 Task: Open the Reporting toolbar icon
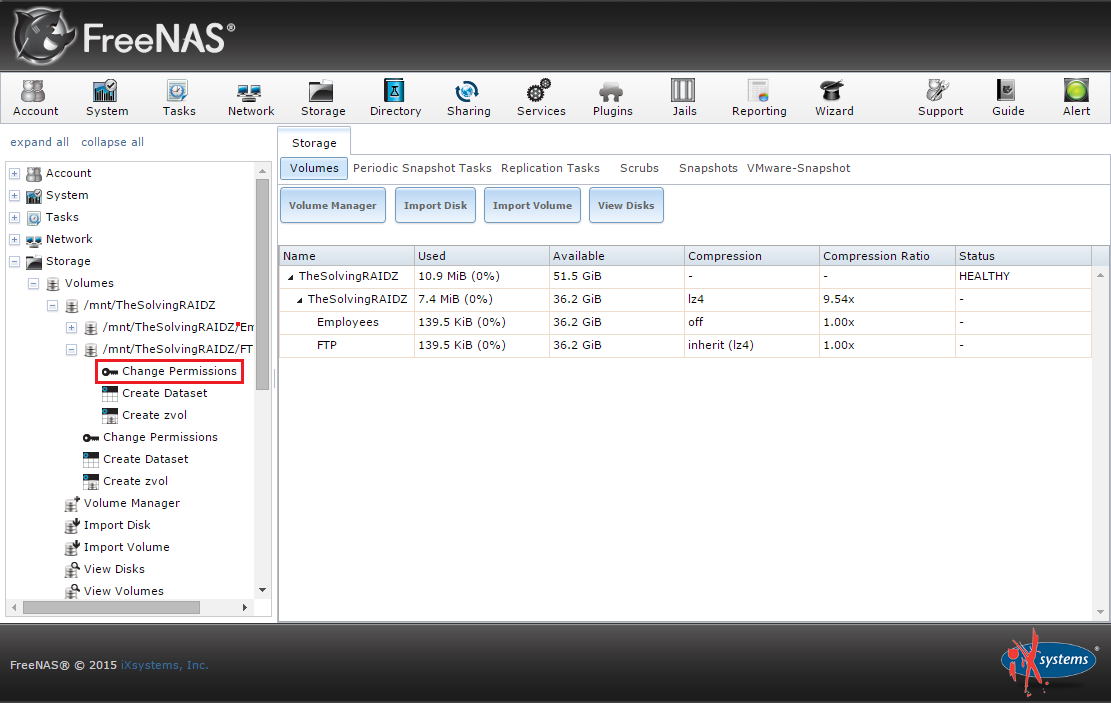pyautogui.click(x=759, y=98)
